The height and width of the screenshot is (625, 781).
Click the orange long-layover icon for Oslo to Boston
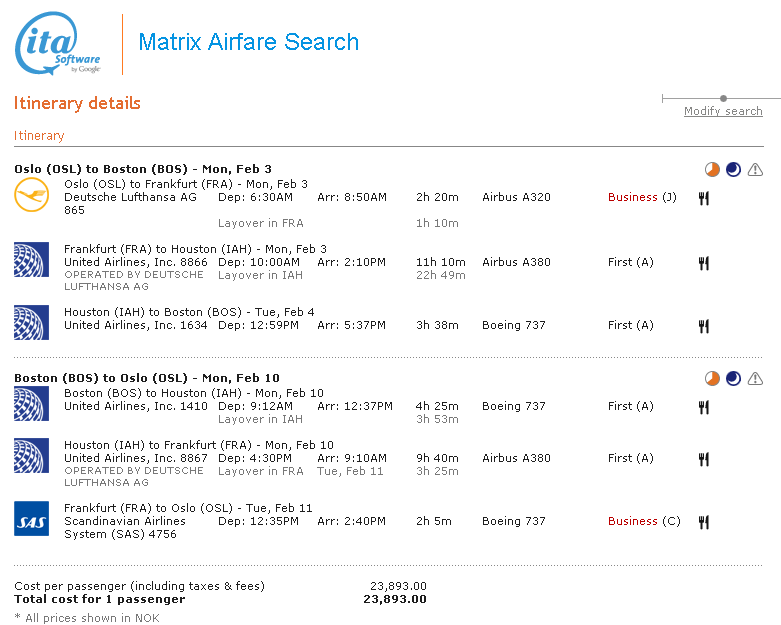711,169
